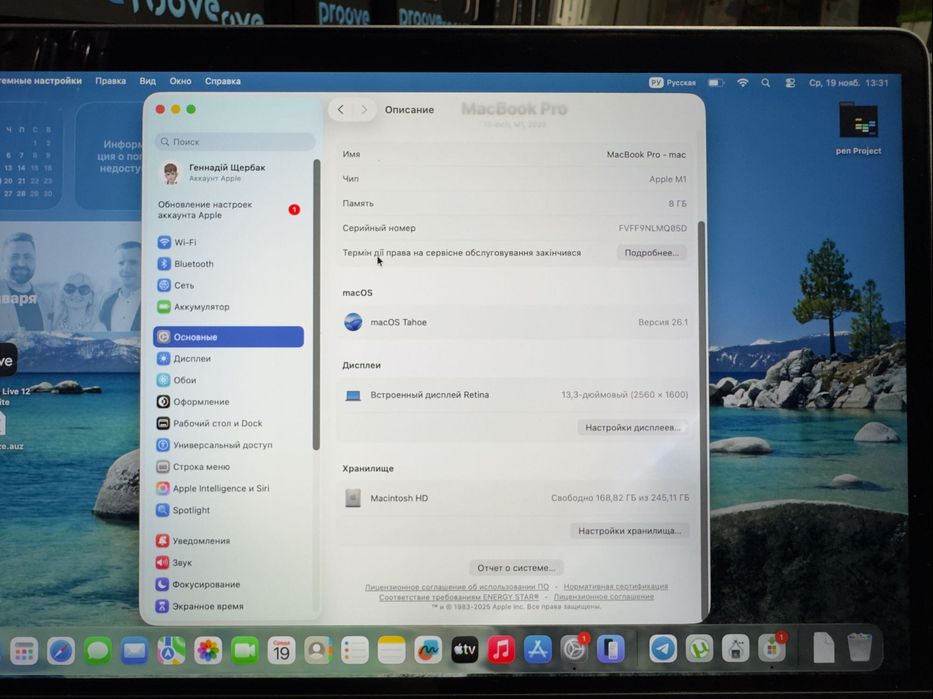Open the ENERGY STAR compliance link
The image size is (933, 699).
click(x=459, y=597)
